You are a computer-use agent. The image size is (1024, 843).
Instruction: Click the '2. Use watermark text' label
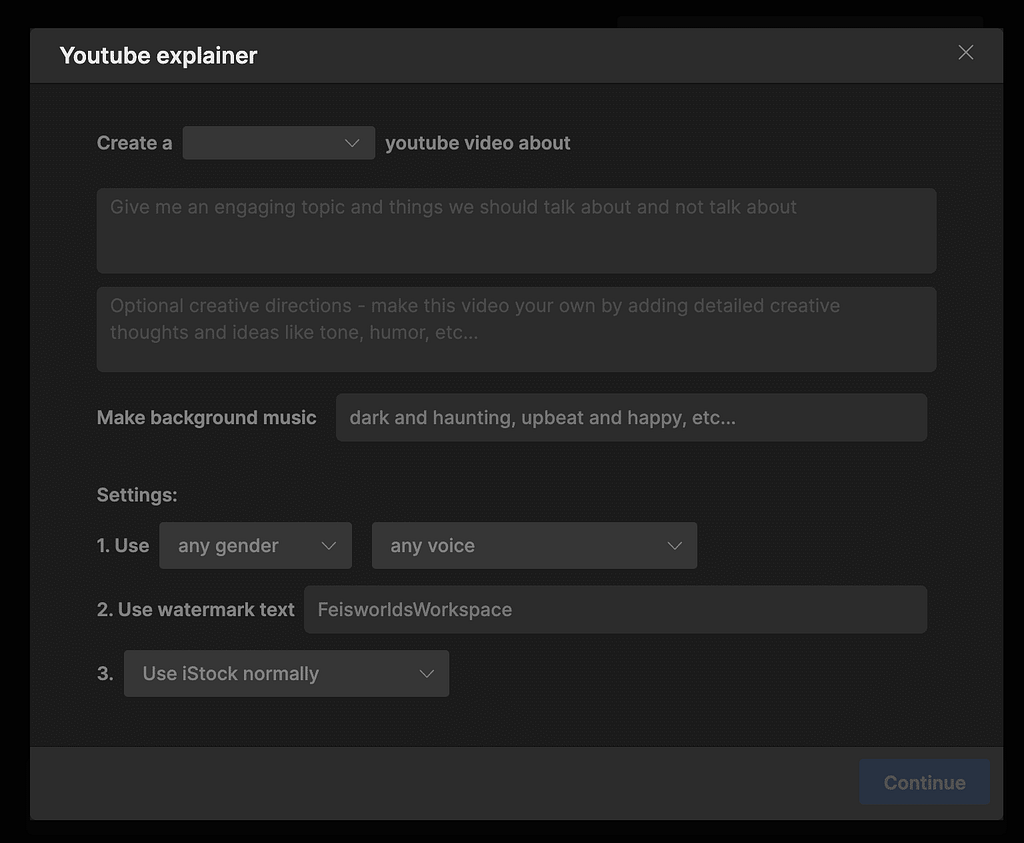pos(196,610)
